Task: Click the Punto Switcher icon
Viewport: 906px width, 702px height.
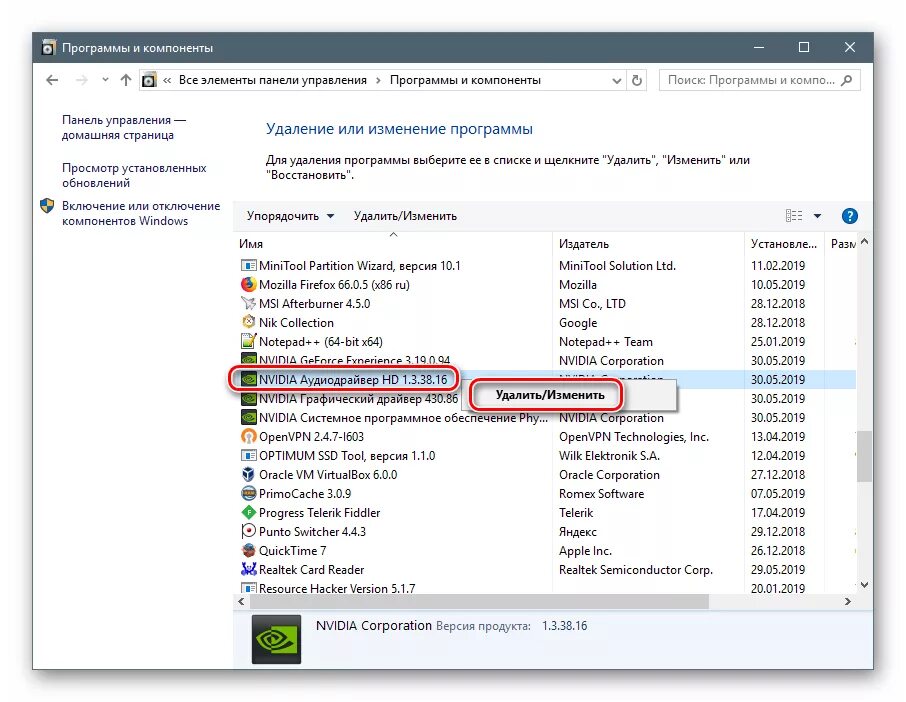Action: point(248,531)
